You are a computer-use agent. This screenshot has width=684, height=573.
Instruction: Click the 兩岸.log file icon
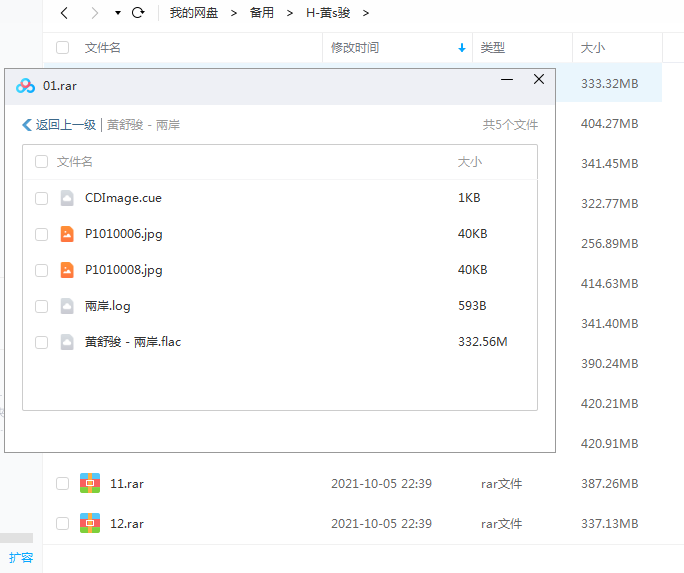tap(67, 306)
